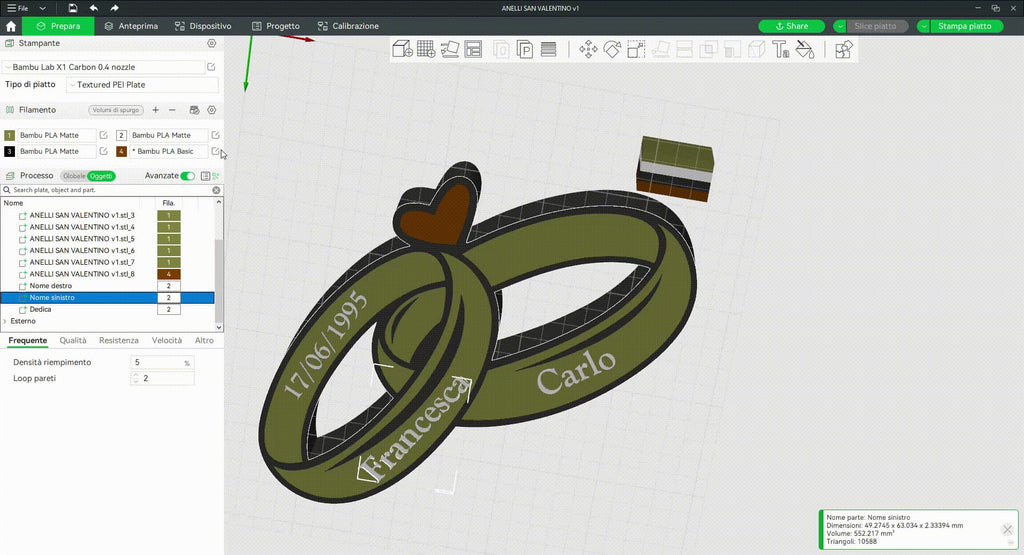Switch process scope to Globale
This screenshot has height=555, width=1024.
coord(74,176)
